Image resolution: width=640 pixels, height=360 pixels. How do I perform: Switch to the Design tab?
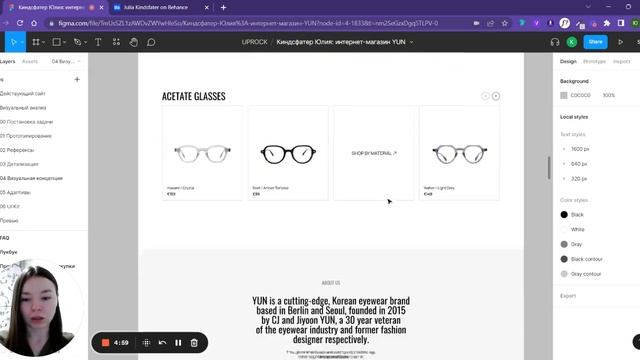point(568,61)
